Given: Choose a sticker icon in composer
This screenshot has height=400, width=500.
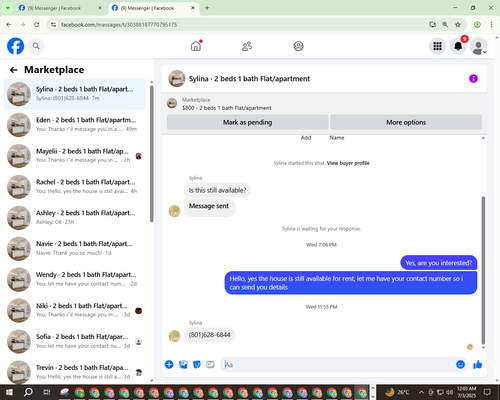Looking at the screenshot, I should click(197, 364).
